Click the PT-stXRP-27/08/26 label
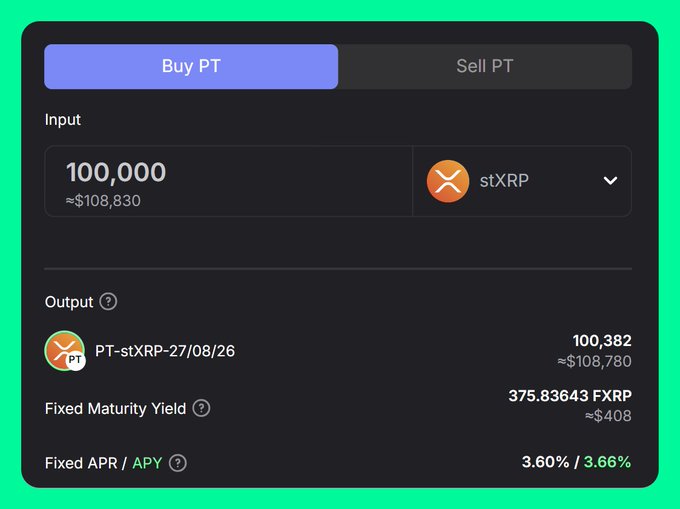Screen dimensions: 680x509 coord(165,351)
